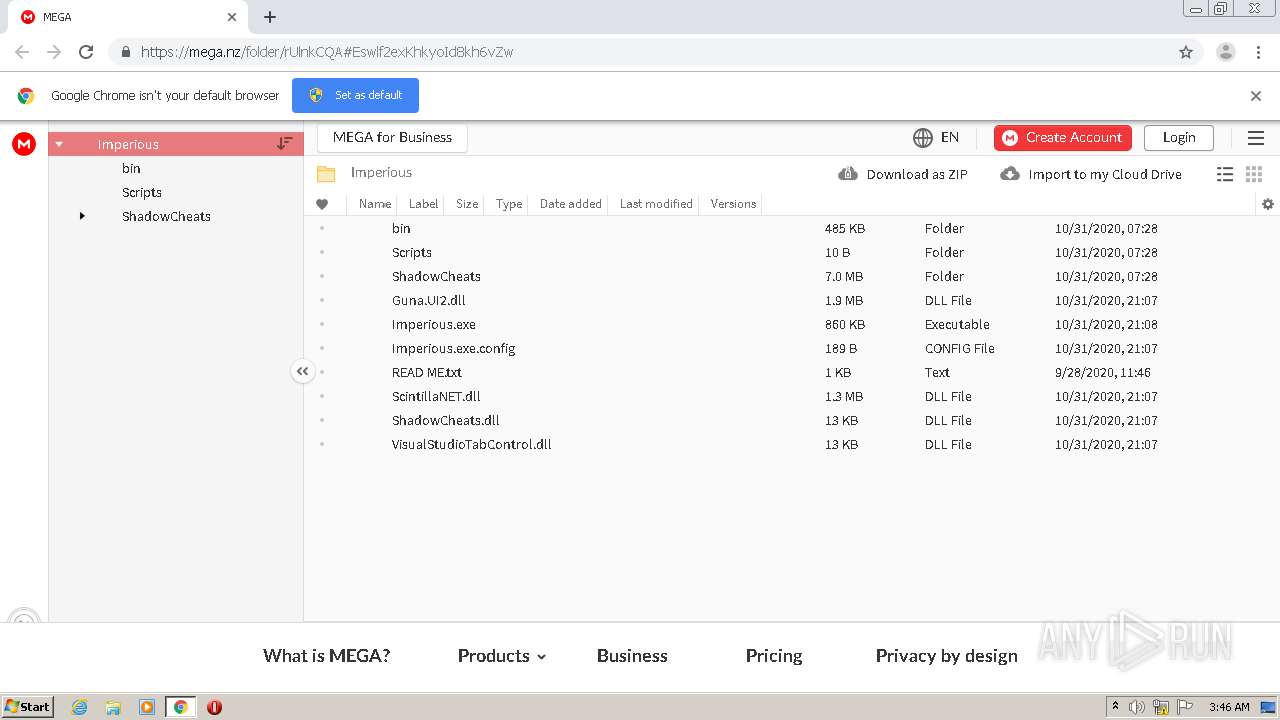Collapse the Imperious folder tree
Viewport: 1280px width, 720px height.
tap(59, 144)
